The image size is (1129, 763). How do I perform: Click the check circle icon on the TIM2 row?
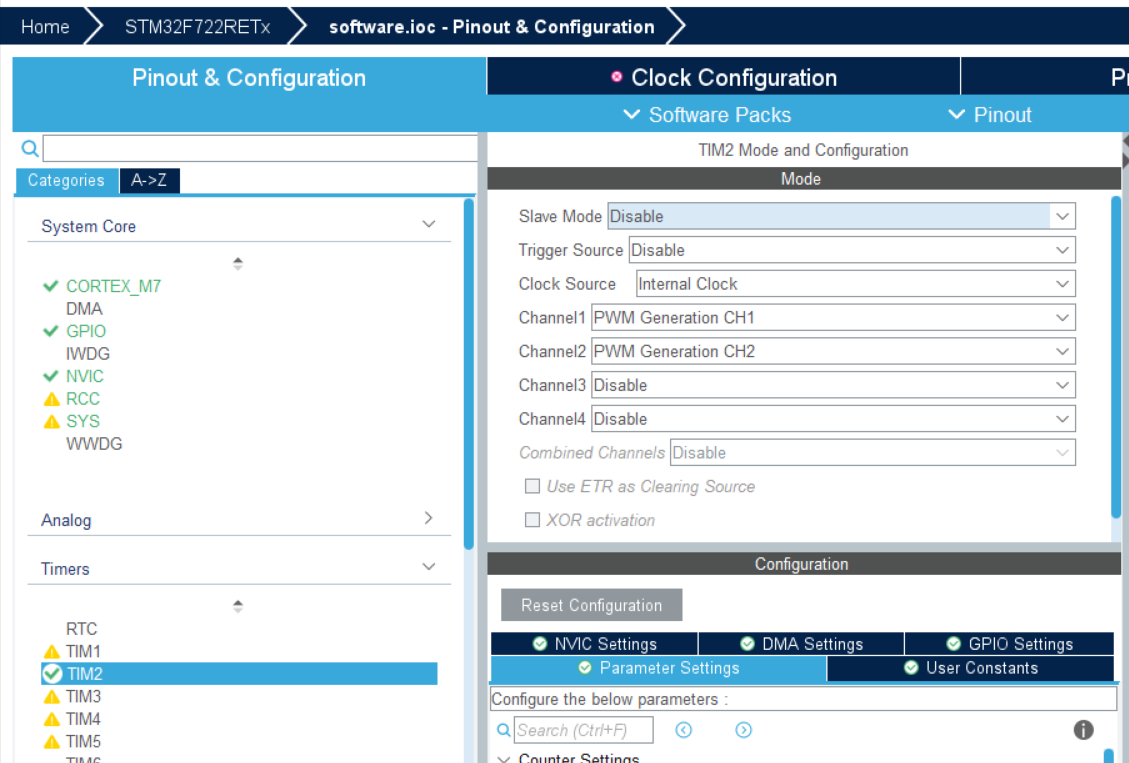coord(52,674)
